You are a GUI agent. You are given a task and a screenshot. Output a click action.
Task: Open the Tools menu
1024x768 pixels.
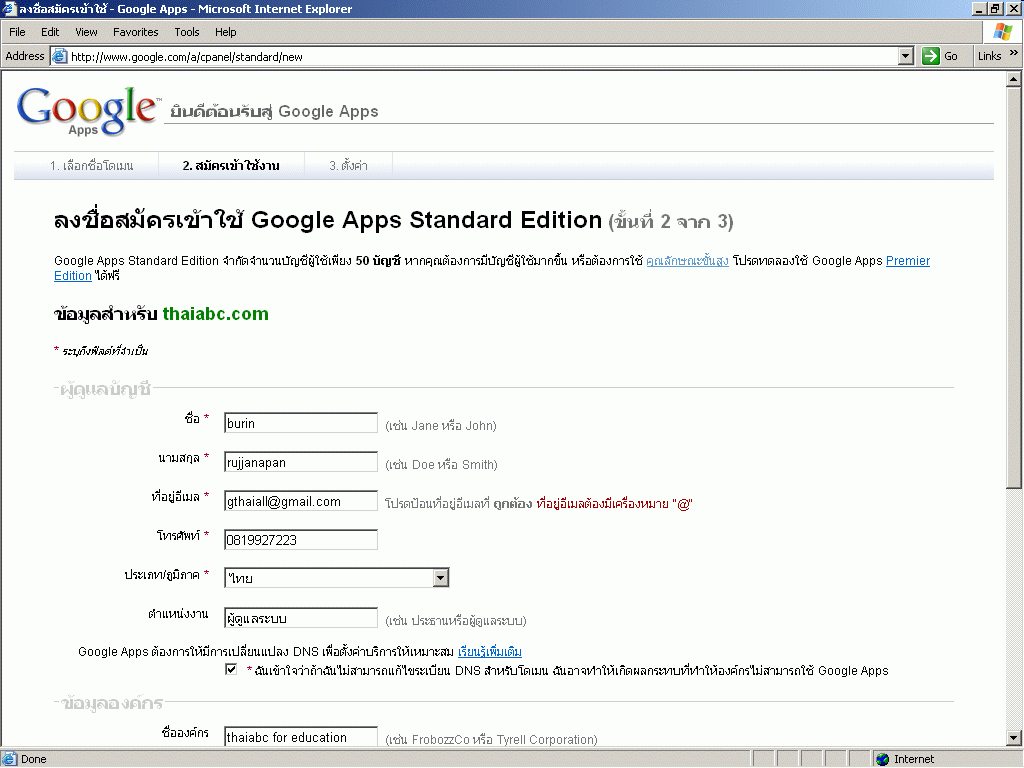pos(187,32)
